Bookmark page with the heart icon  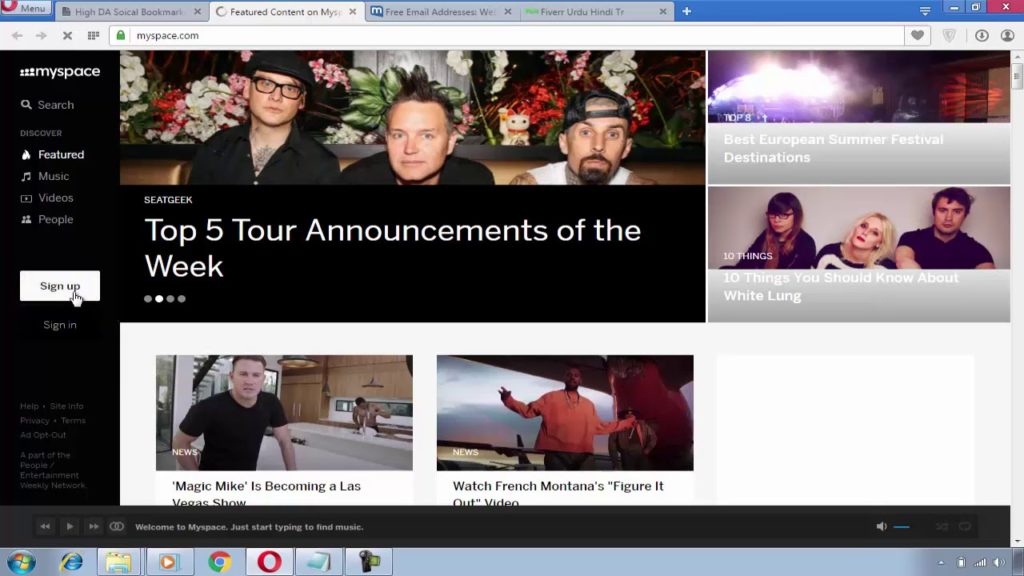click(918, 35)
